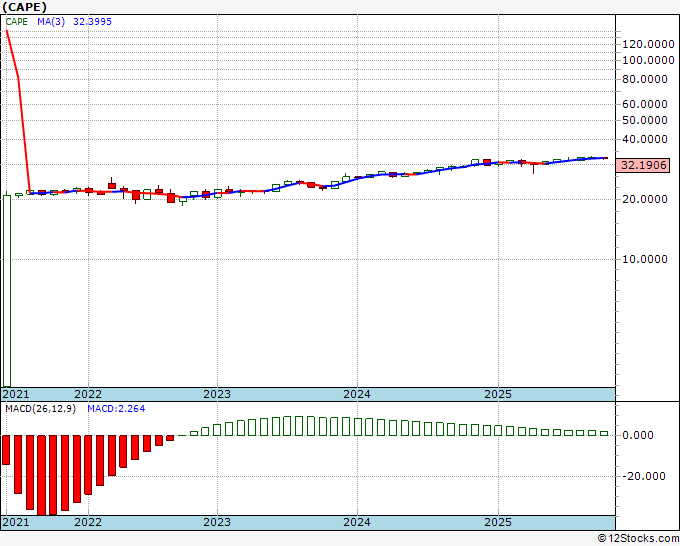Click the 100.0000 price axis label
Viewport: 680px width, 546px height.
click(648, 60)
